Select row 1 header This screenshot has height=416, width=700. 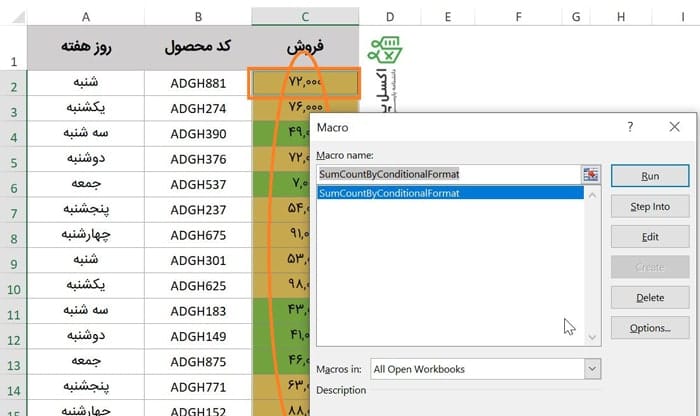click(x=13, y=48)
